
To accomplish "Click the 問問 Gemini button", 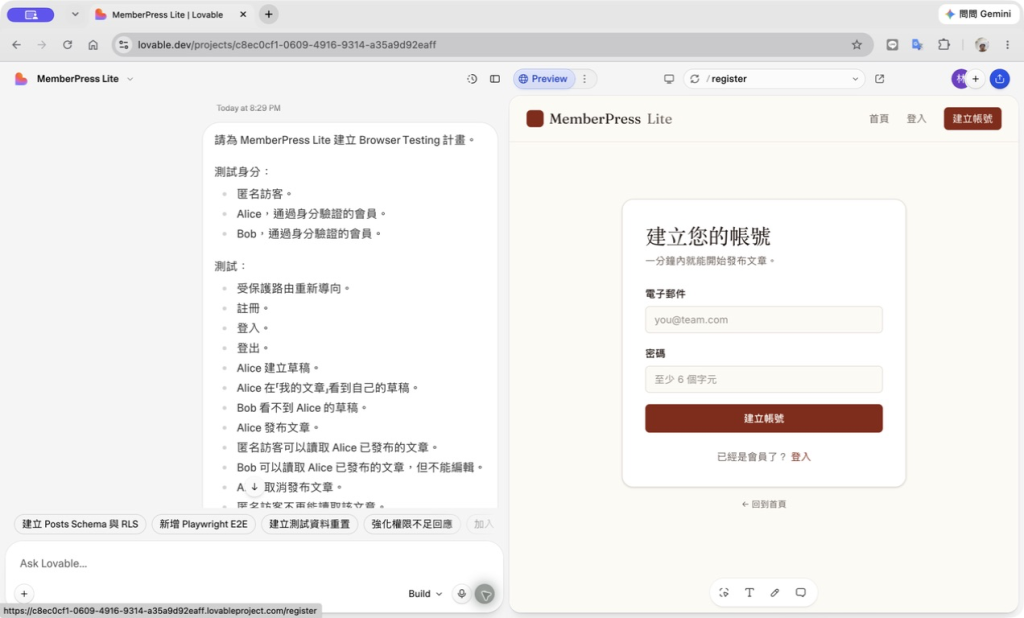I will (x=978, y=14).
